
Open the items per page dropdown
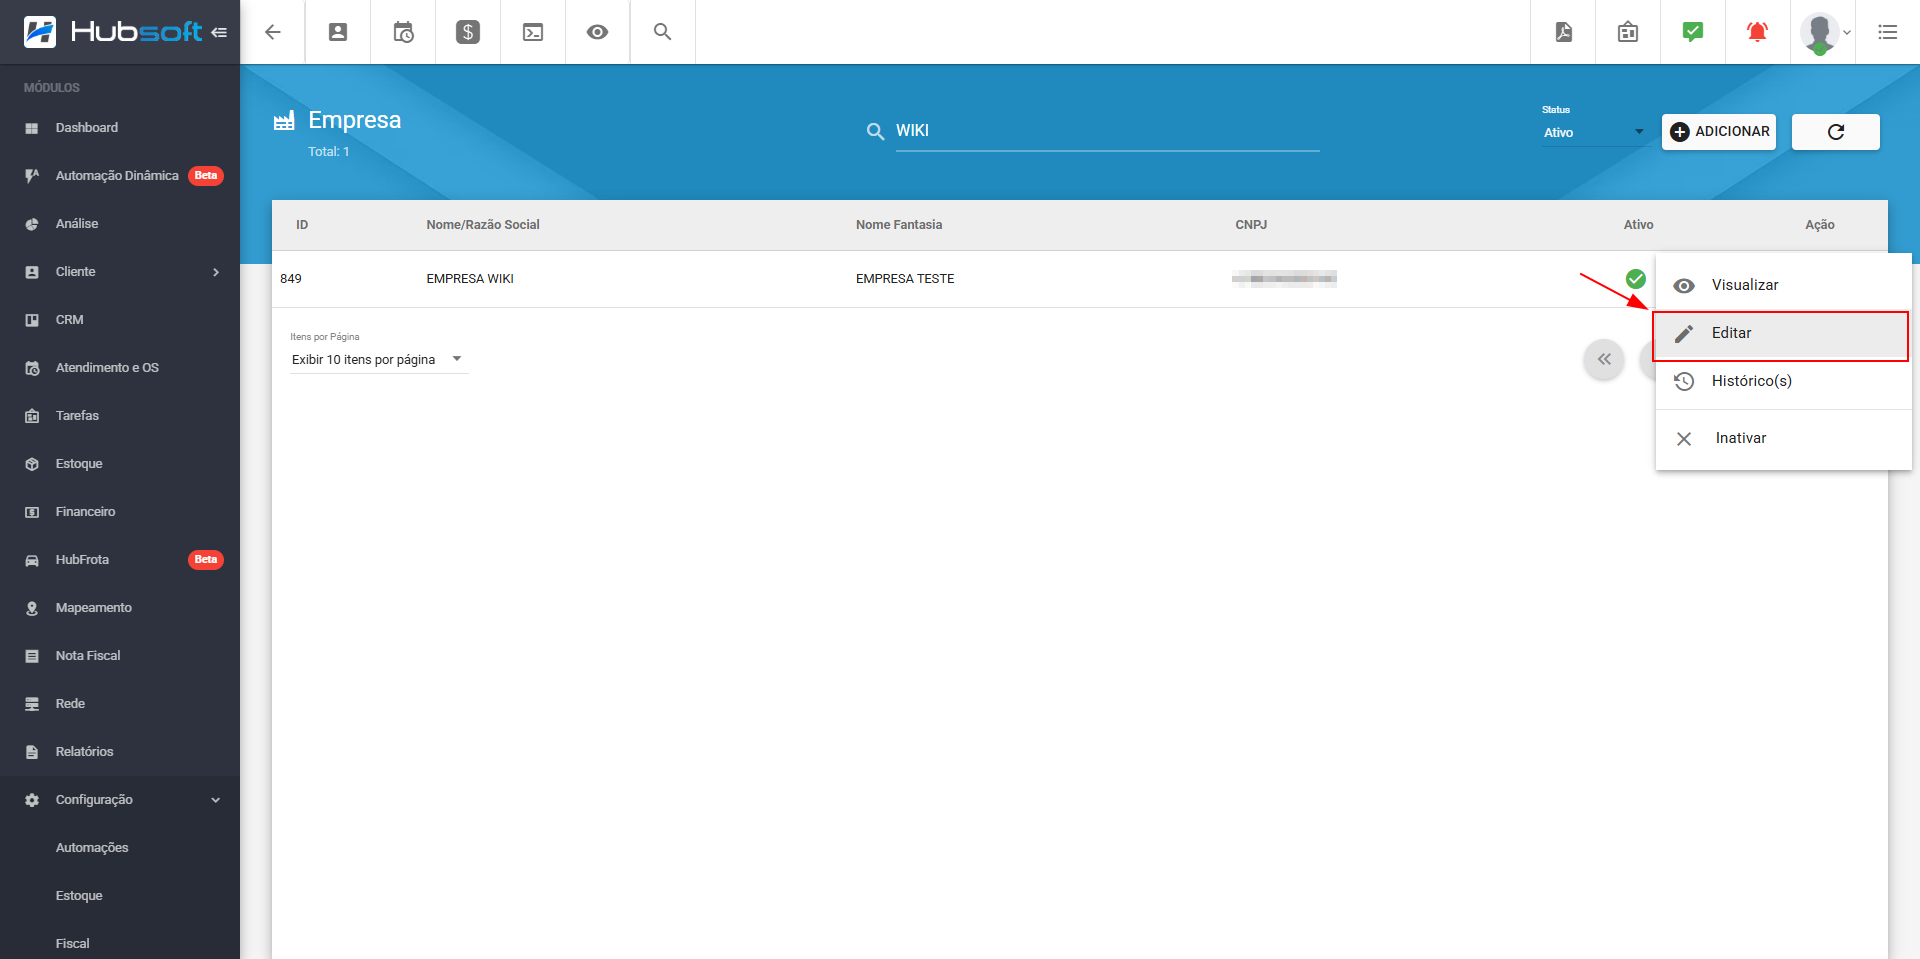(379, 360)
